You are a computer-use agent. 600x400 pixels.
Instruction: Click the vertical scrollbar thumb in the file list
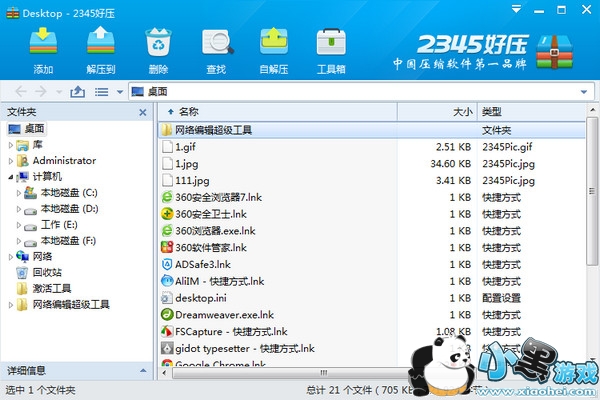tap(592, 191)
